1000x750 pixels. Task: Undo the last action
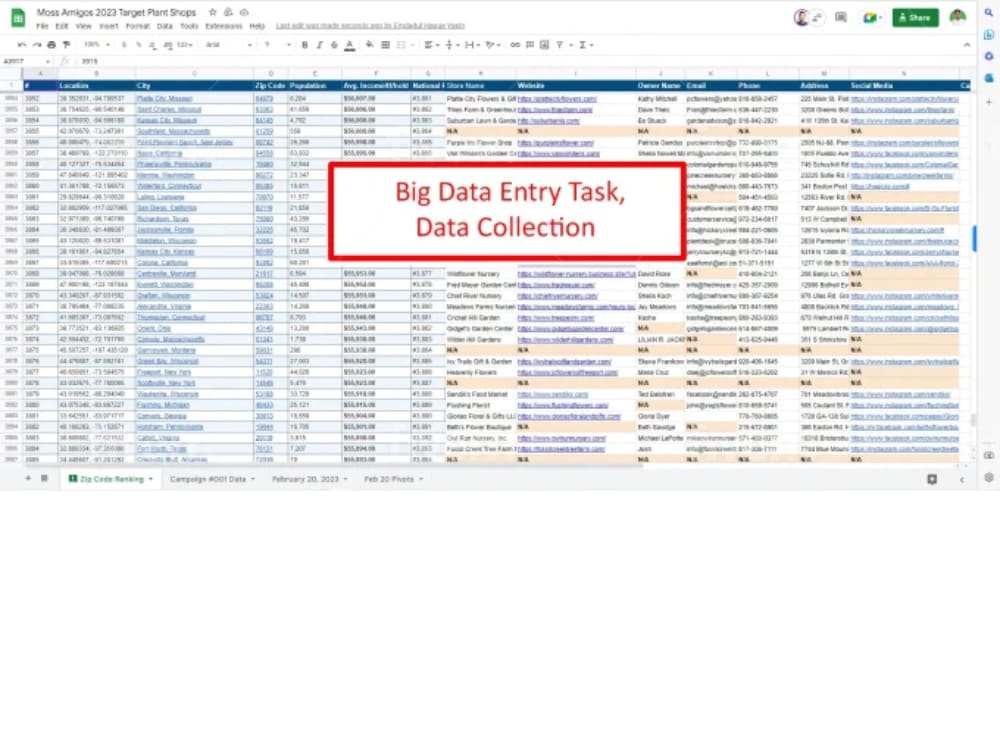pos(22,45)
